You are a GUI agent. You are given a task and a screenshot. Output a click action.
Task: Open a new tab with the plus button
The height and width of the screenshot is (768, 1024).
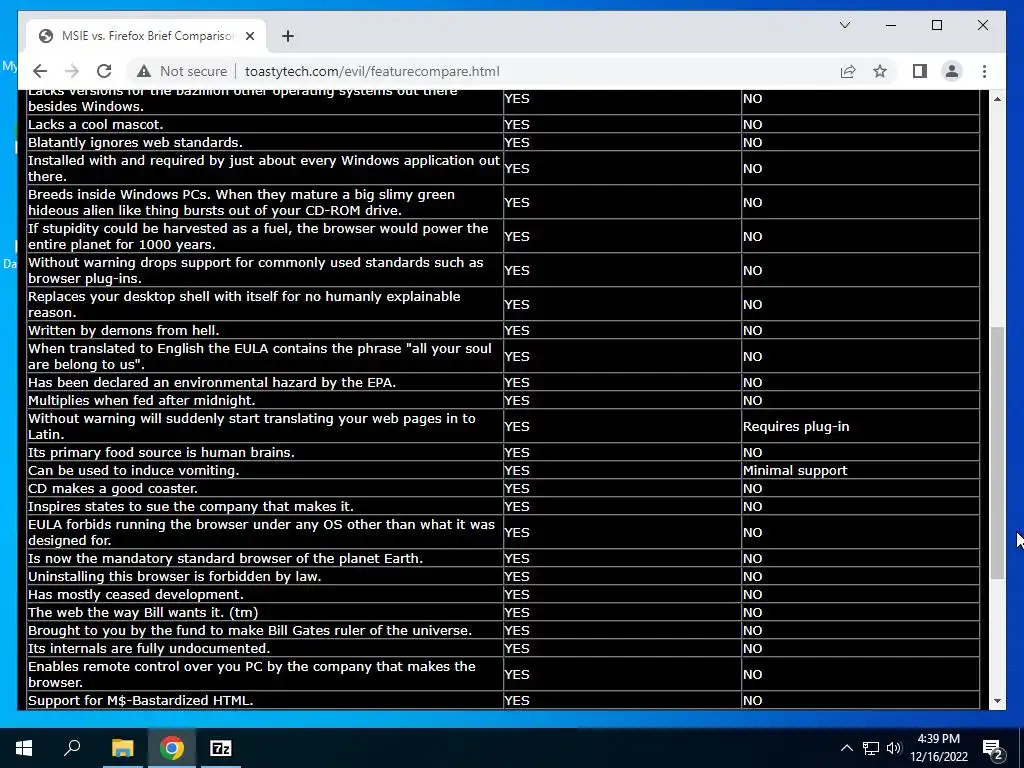point(287,36)
